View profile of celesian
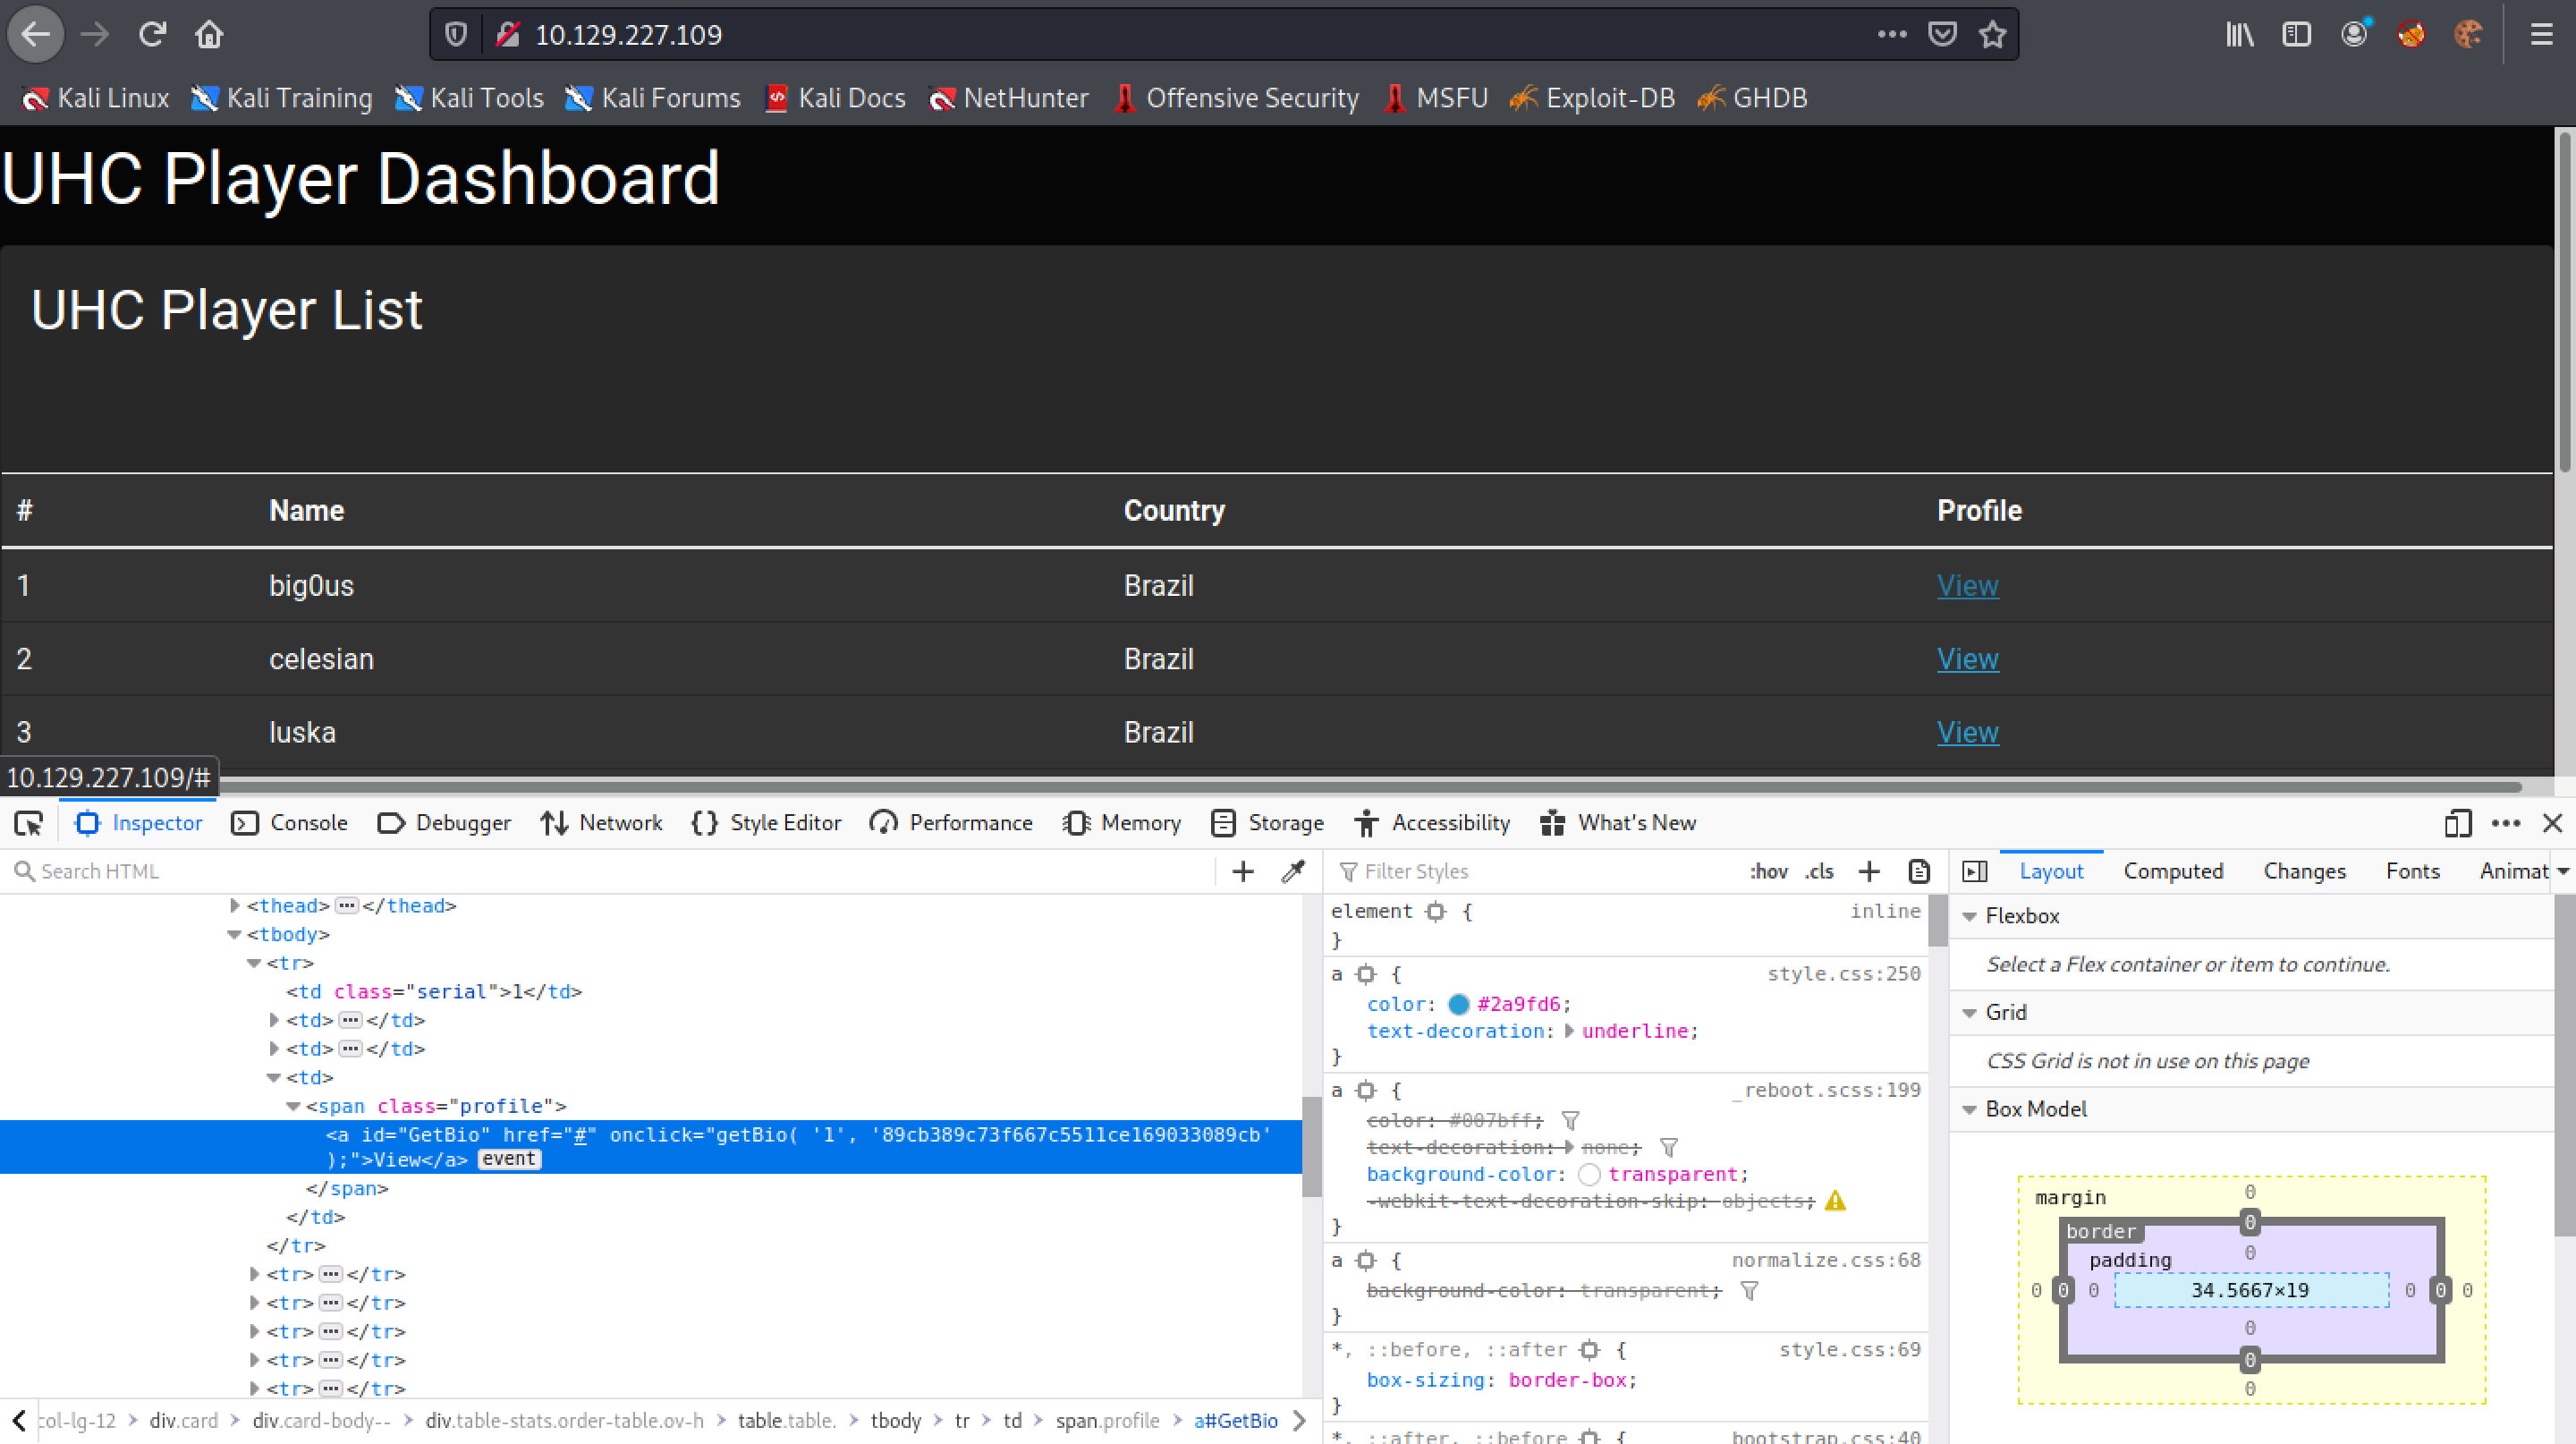Screen dimensions: 2576x1444 (1967, 660)
